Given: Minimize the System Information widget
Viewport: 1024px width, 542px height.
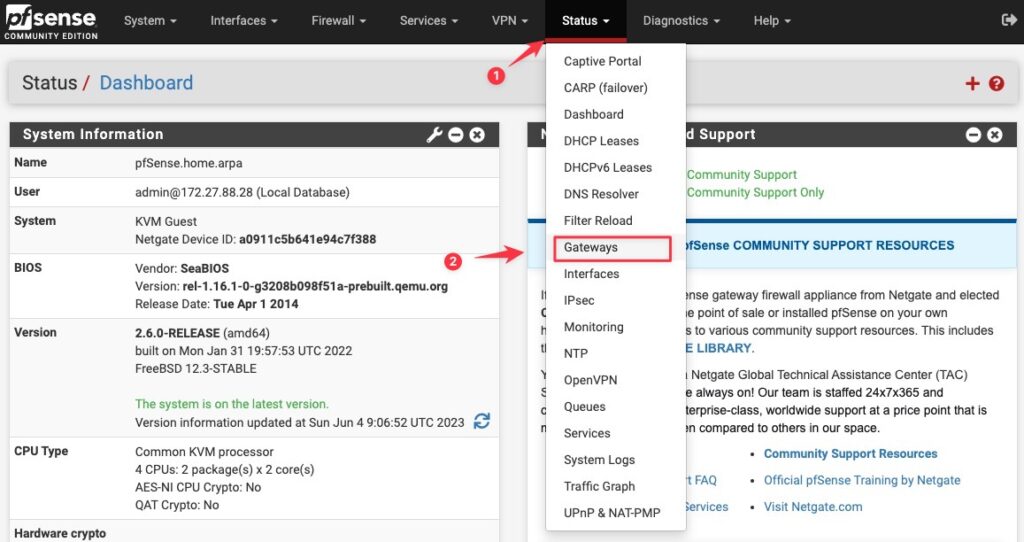Looking at the screenshot, I should (x=456, y=135).
